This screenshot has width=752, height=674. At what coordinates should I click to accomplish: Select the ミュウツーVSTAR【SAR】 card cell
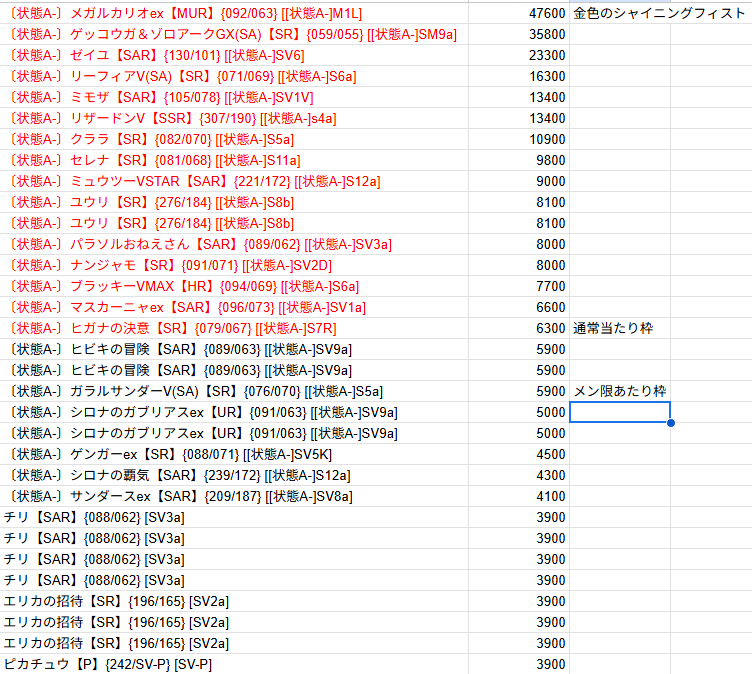tap(194, 181)
